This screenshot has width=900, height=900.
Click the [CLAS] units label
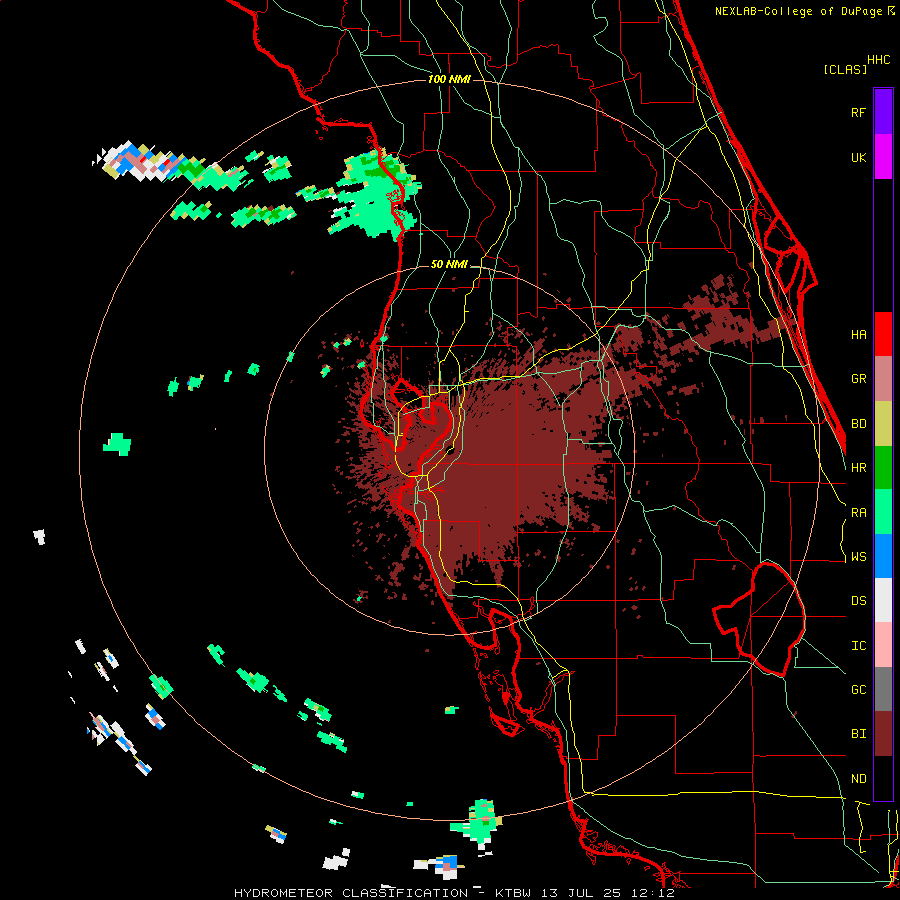tap(845, 69)
